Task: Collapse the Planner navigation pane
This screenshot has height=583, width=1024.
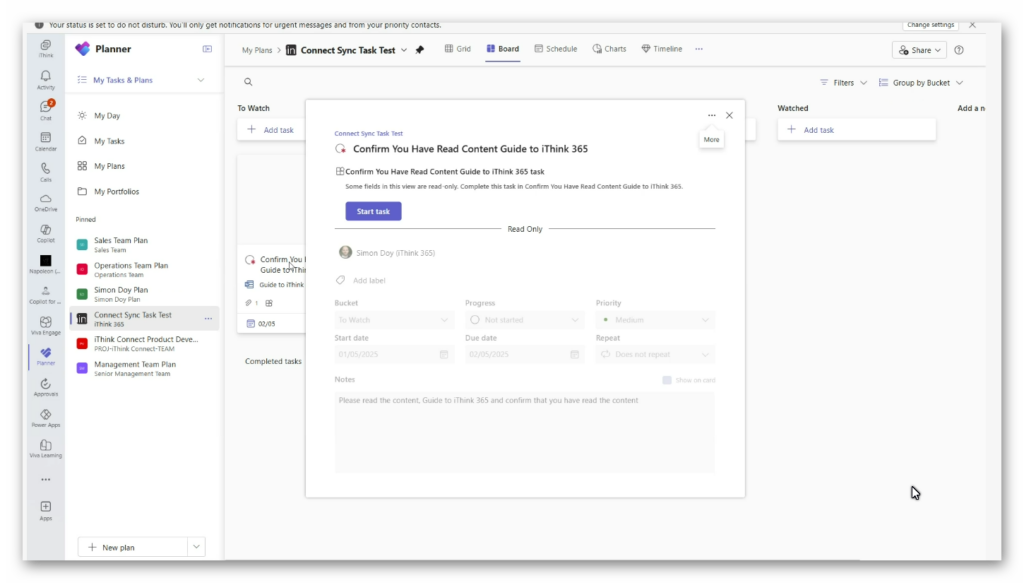Action: point(207,49)
